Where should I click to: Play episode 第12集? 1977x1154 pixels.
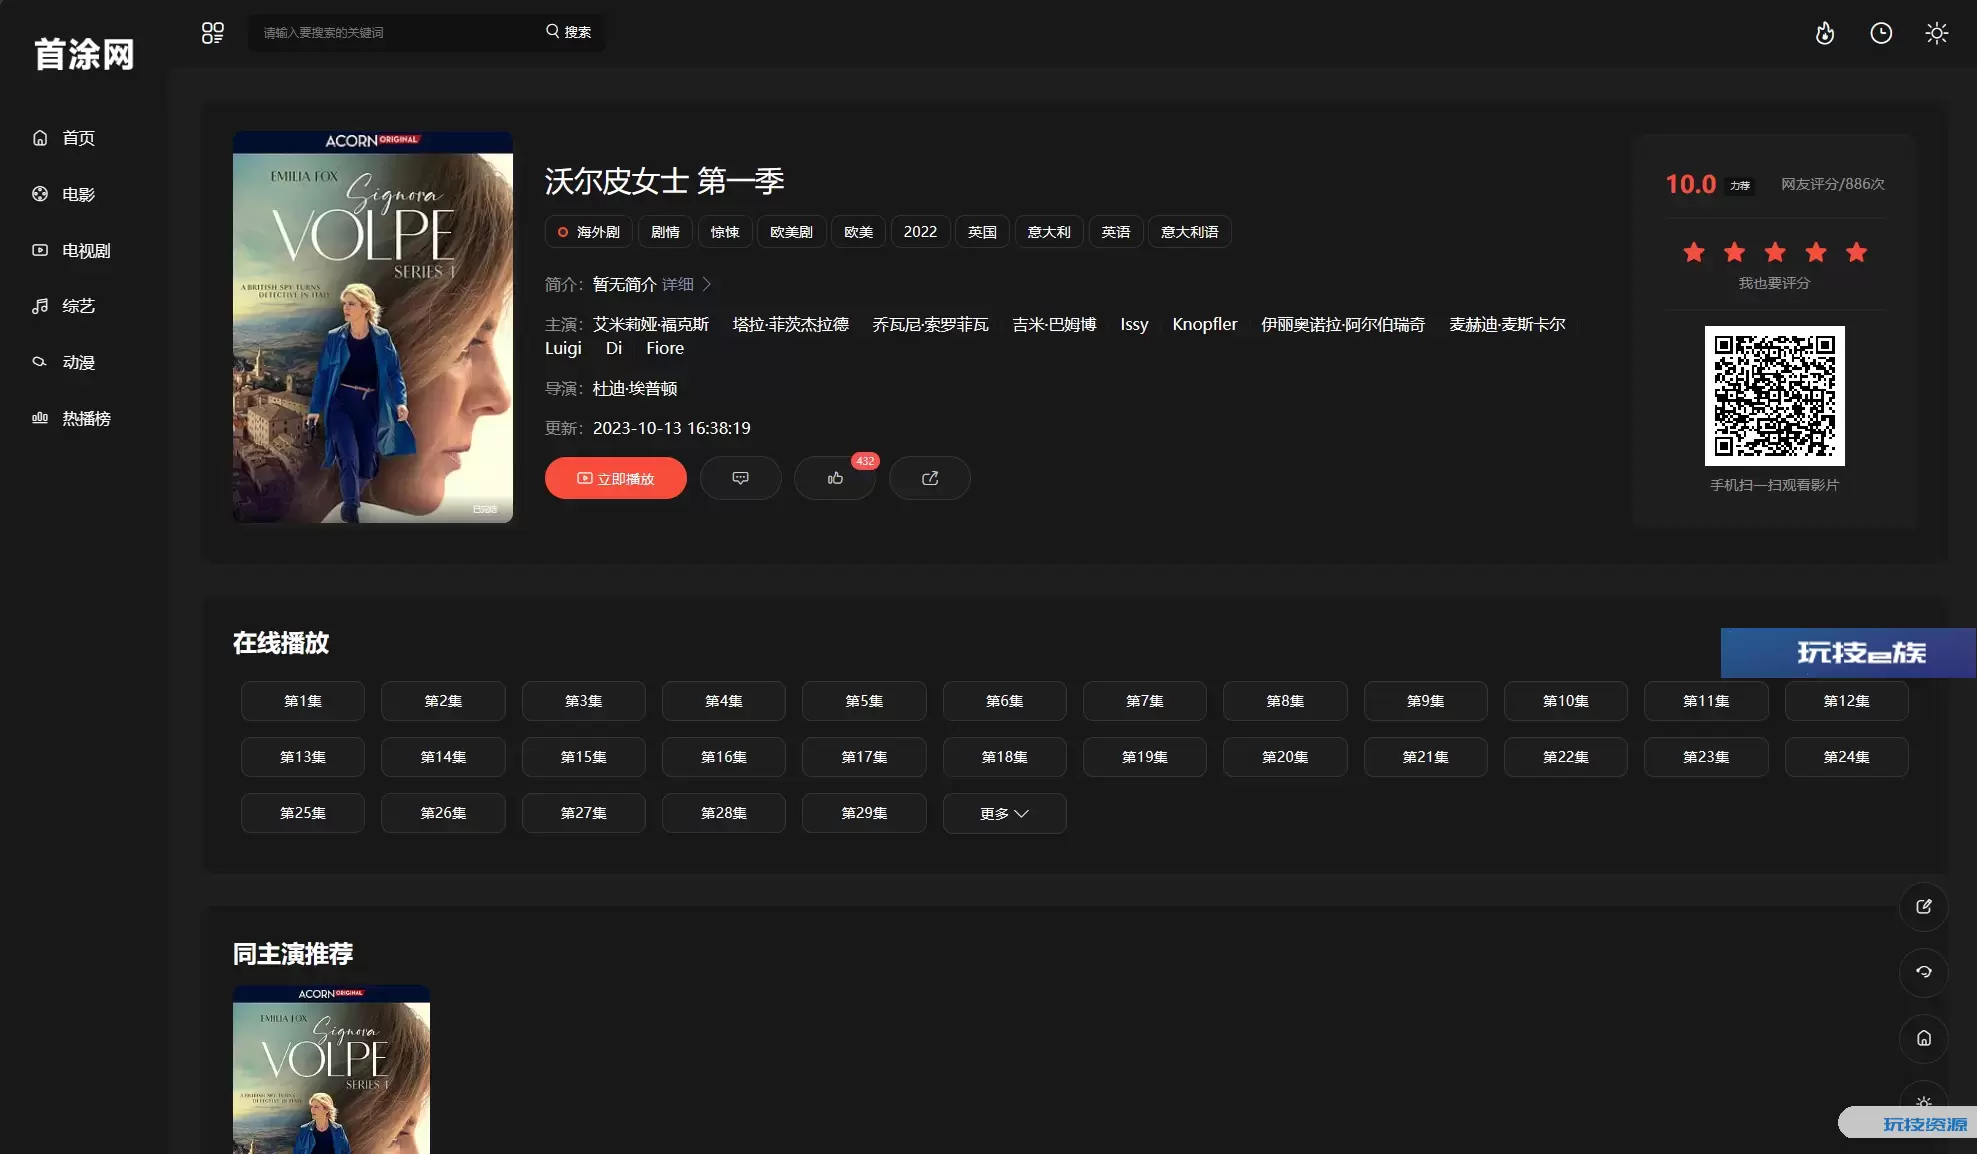coord(1846,701)
